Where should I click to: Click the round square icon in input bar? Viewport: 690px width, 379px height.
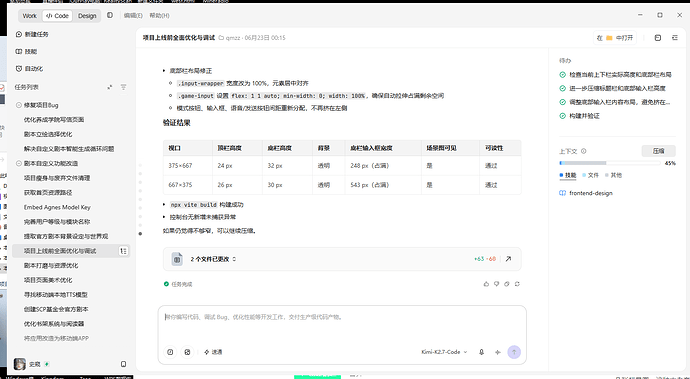pos(187,352)
